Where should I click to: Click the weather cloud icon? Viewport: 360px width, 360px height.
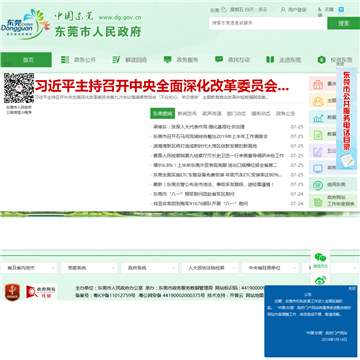pyautogui.click(x=224, y=10)
